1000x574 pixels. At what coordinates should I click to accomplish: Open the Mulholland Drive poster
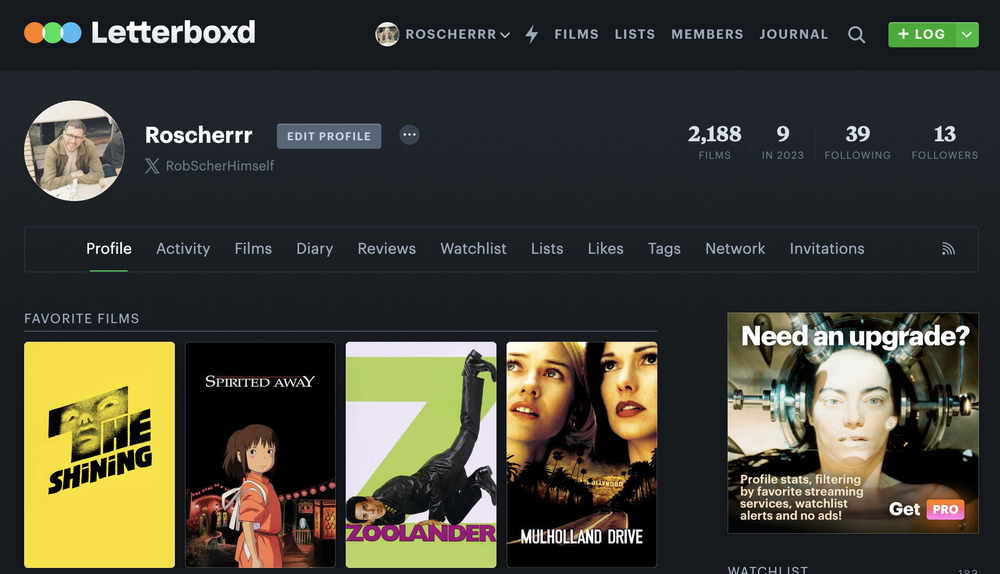[x=582, y=455]
